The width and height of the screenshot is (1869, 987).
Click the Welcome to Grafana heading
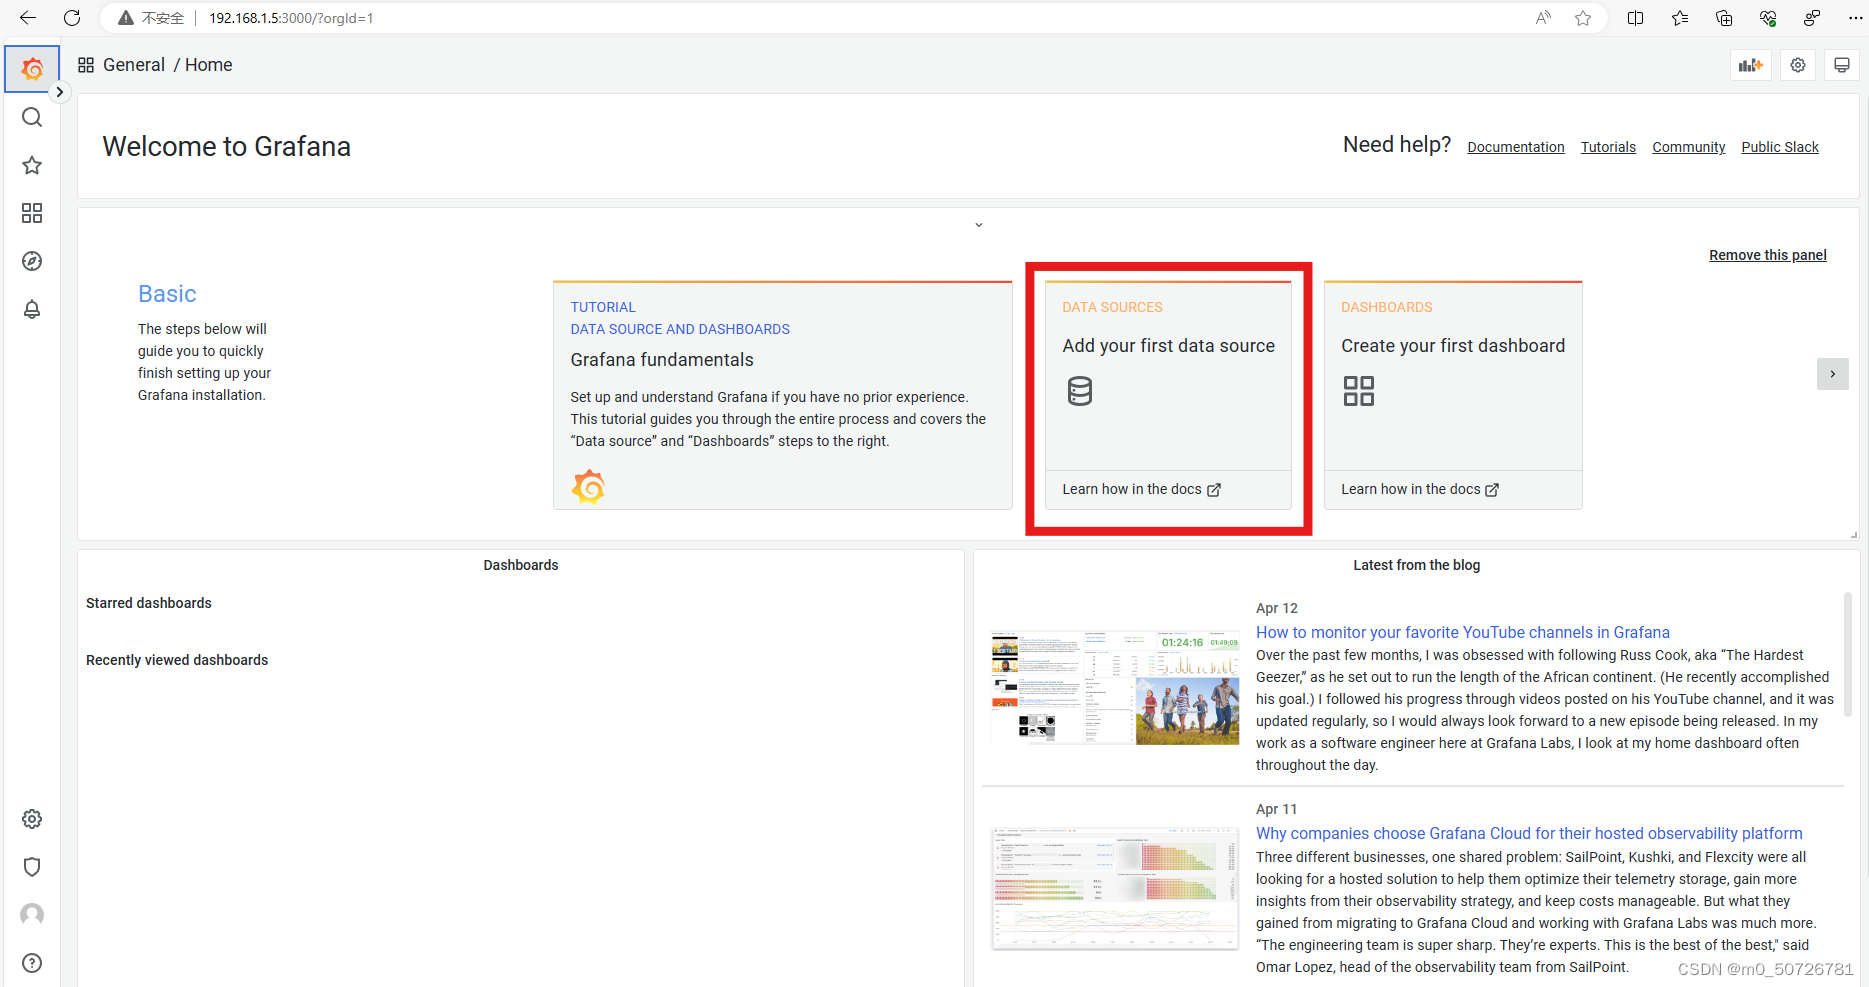(226, 147)
